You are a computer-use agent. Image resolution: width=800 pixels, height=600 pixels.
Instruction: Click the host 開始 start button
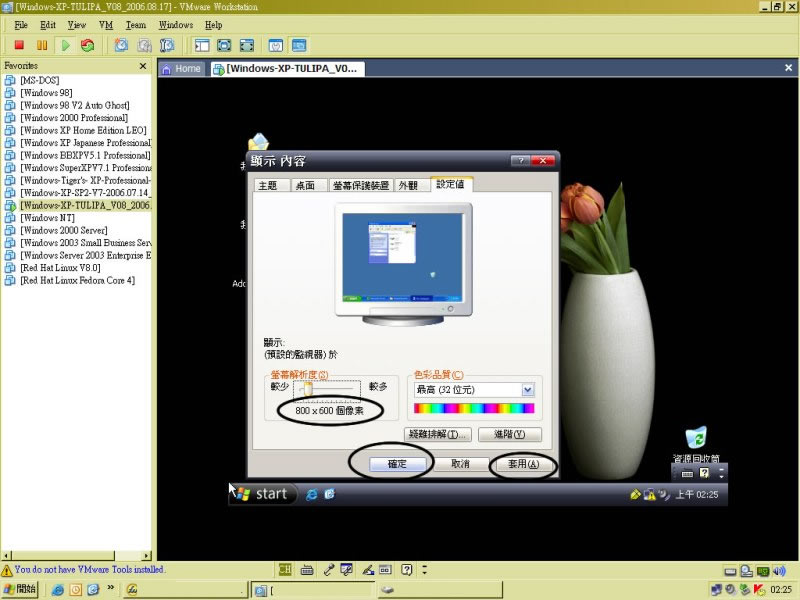tap(20, 589)
